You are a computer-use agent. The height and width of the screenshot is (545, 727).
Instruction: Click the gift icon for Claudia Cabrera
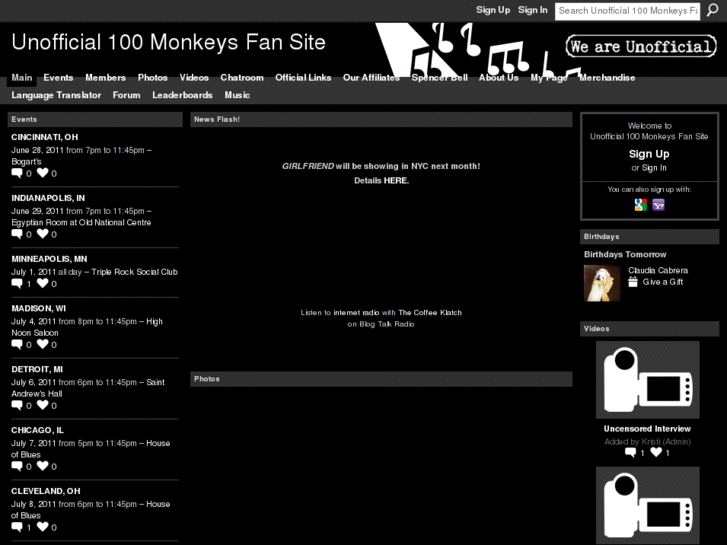click(633, 282)
